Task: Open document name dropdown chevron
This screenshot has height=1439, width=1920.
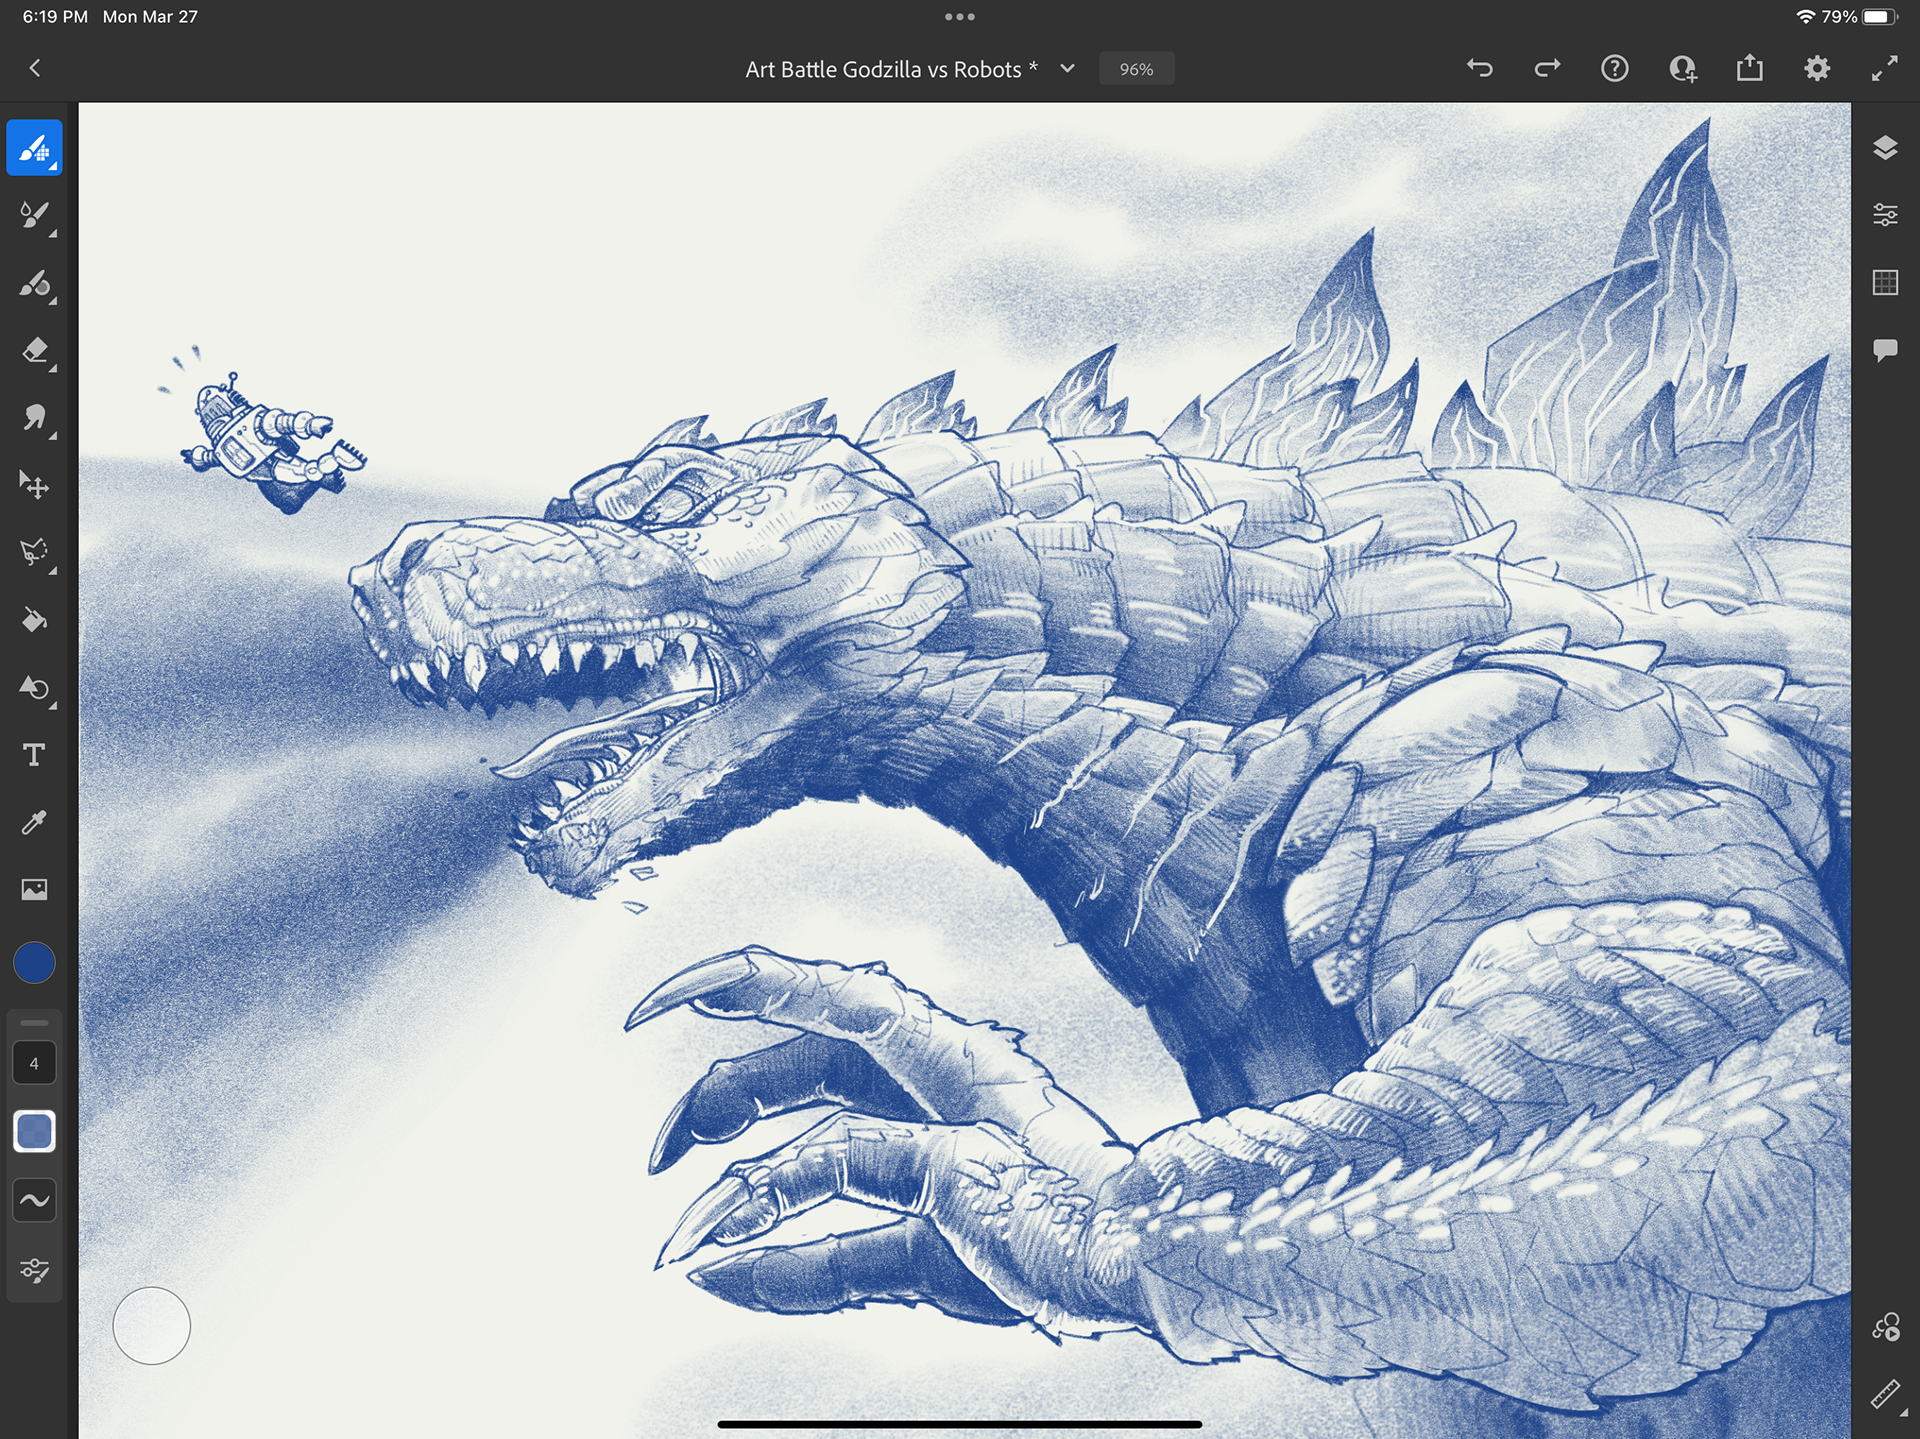Action: tap(1067, 68)
